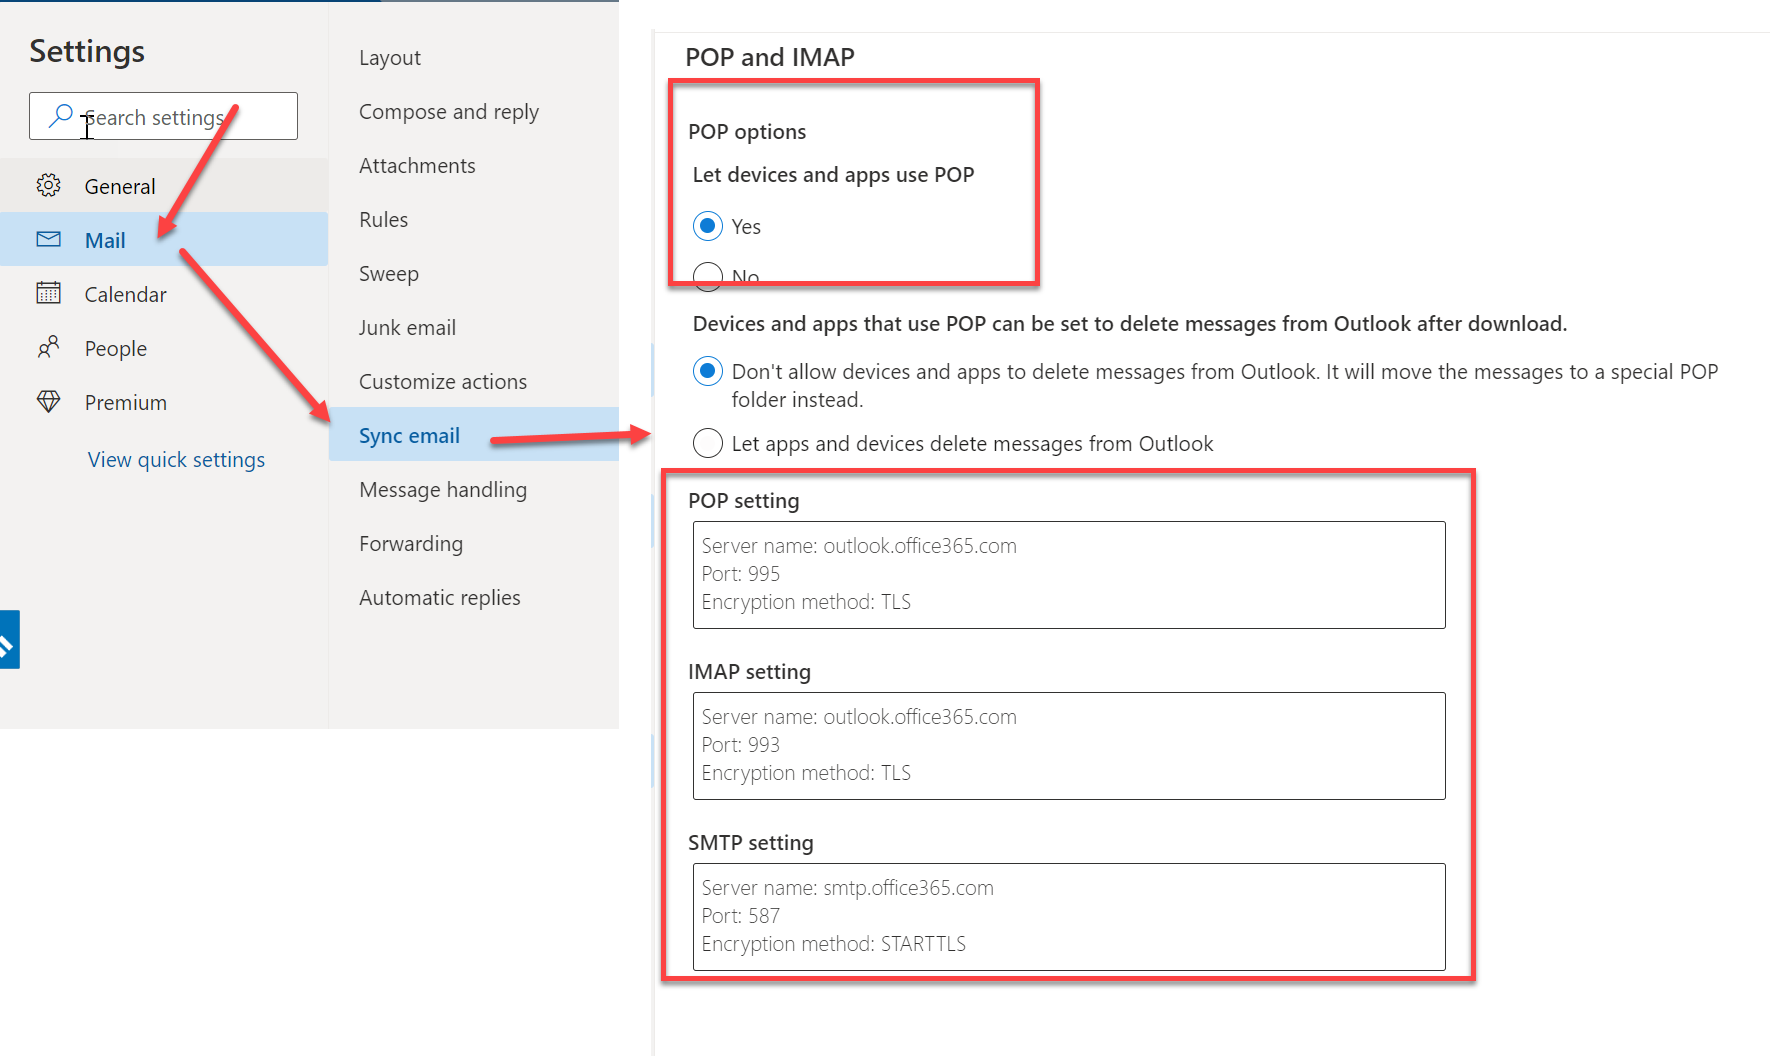
Task: Click View quick settings link
Action: [x=176, y=460]
